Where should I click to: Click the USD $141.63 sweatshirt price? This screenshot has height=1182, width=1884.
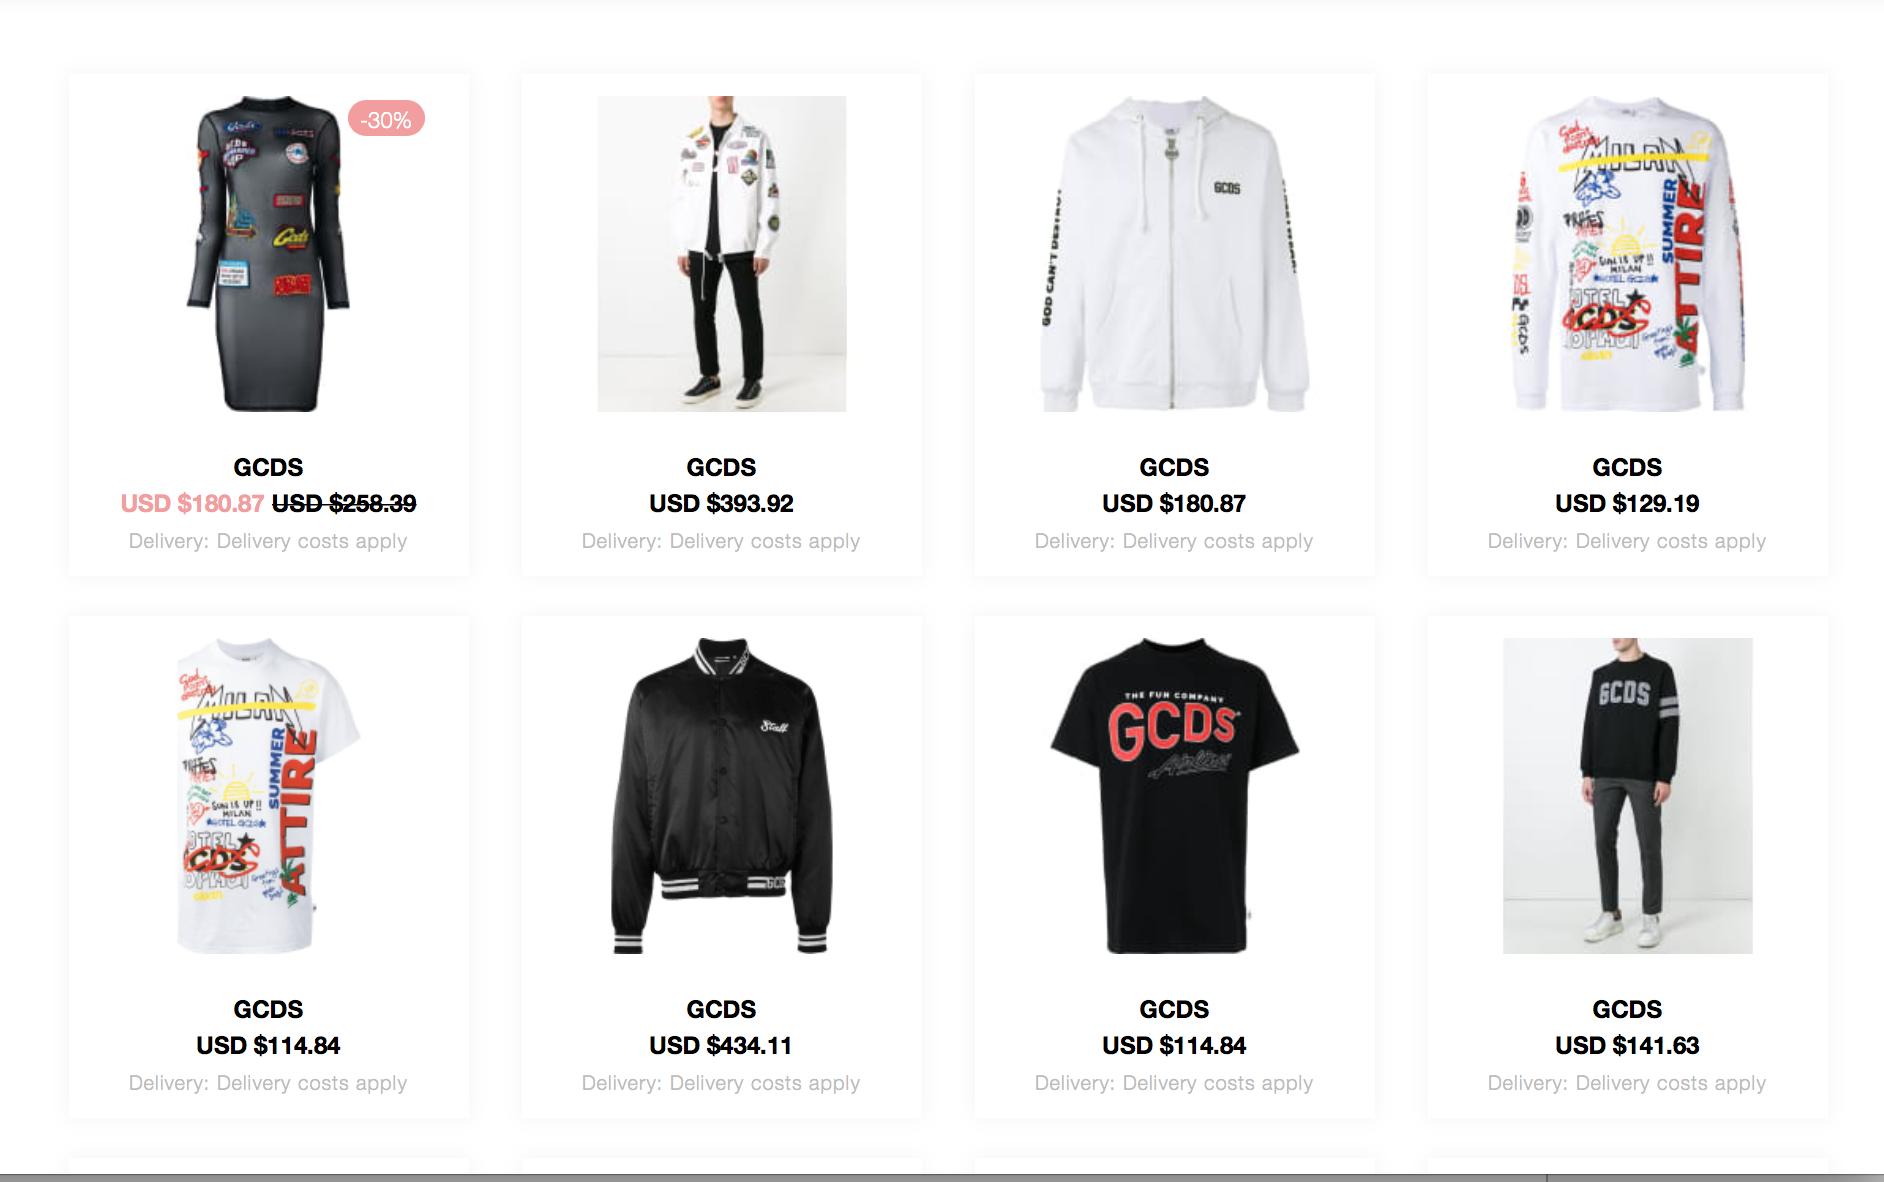[x=1627, y=1045]
